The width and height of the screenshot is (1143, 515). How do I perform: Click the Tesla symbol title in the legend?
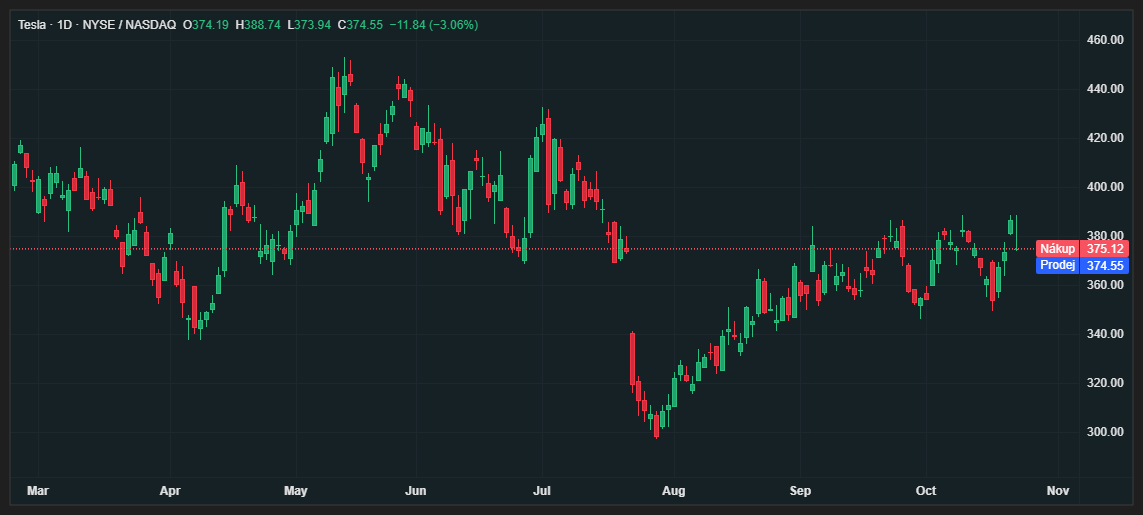(x=32, y=25)
